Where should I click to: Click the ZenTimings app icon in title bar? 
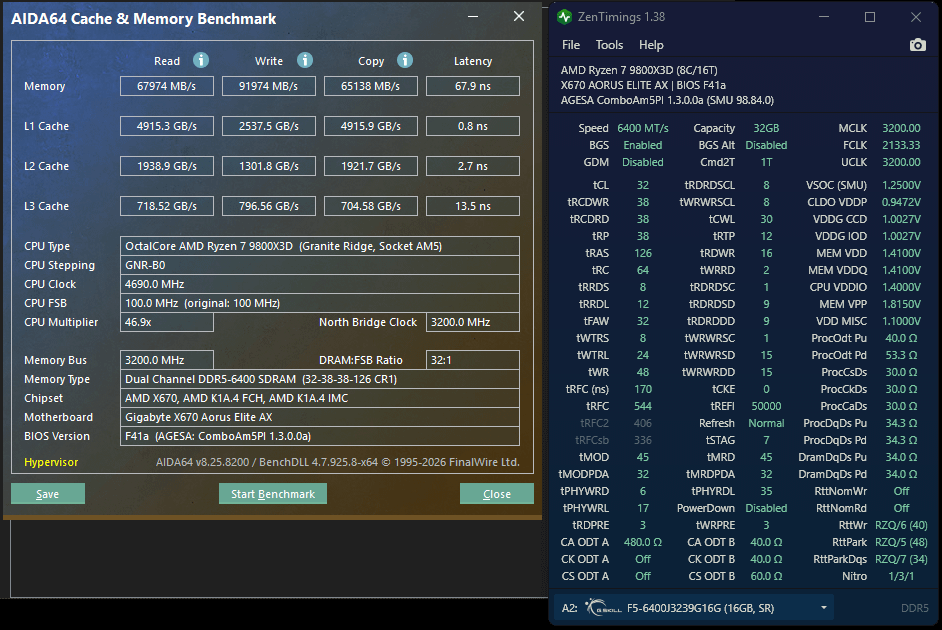pyautogui.click(x=565, y=17)
